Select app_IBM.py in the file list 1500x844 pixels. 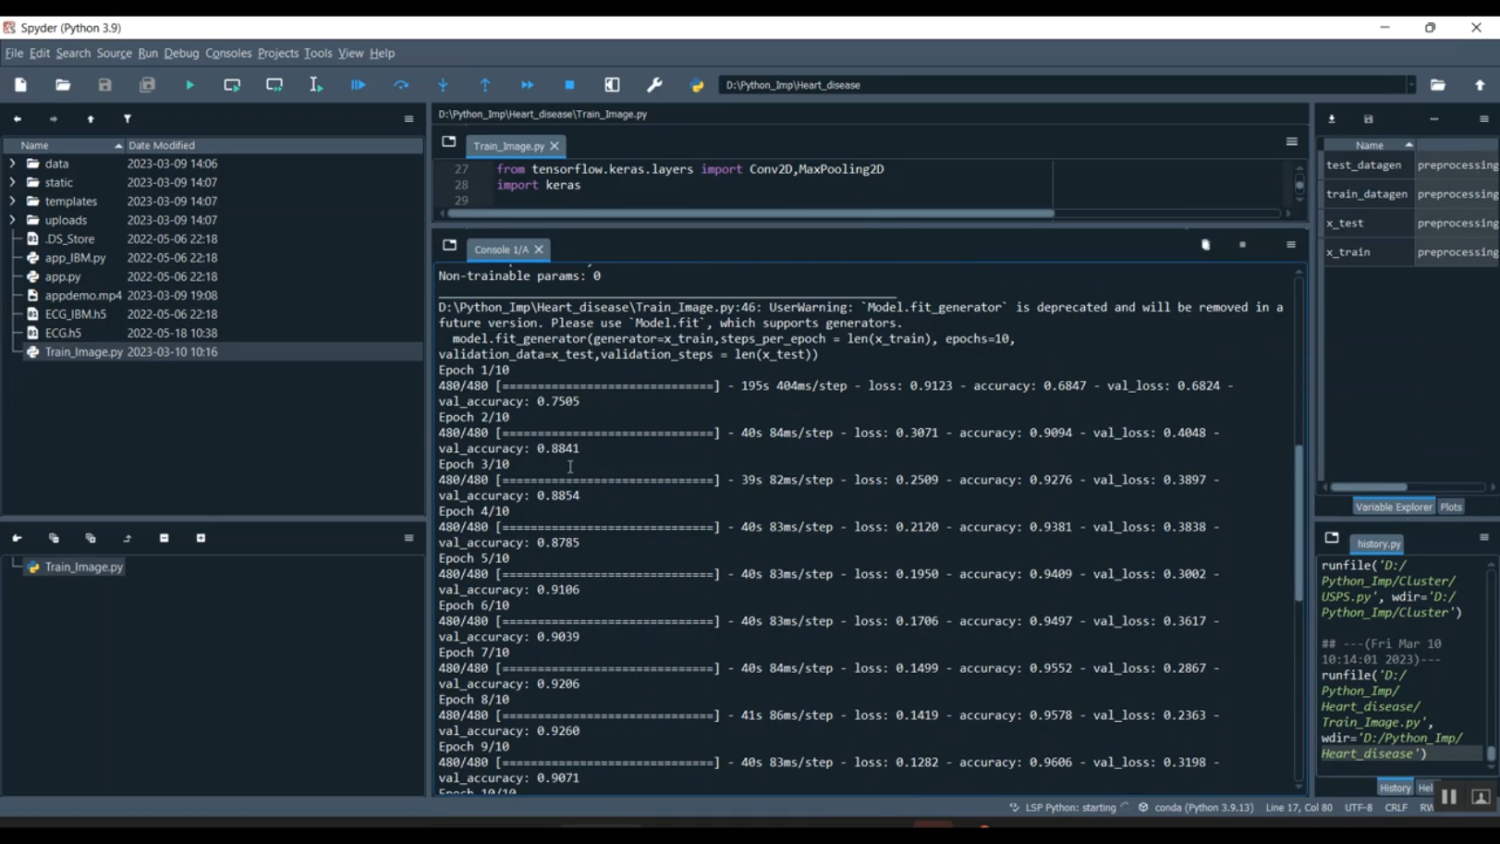pos(75,258)
